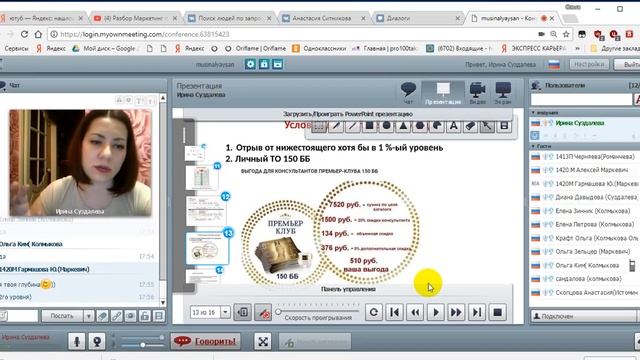Save whiteboard with diskette icon
The image size is (640, 360).
click(504, 126)
